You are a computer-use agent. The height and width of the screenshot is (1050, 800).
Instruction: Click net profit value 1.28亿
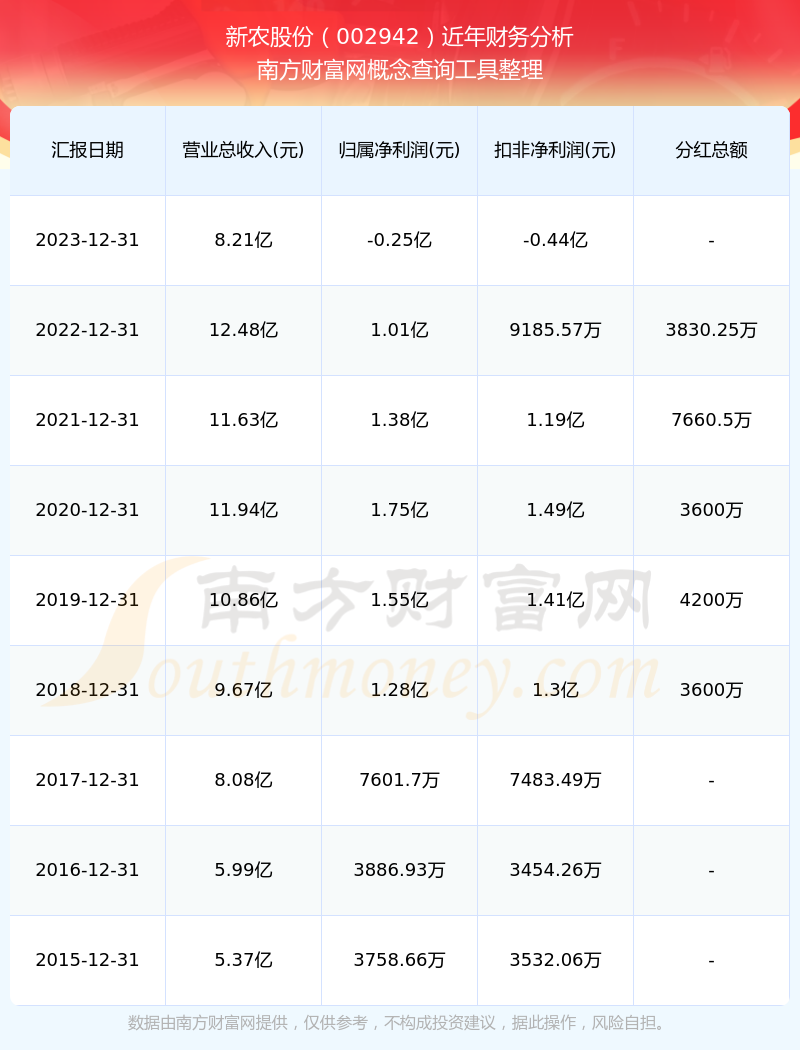pyautogui.click(x=400, y=690)
